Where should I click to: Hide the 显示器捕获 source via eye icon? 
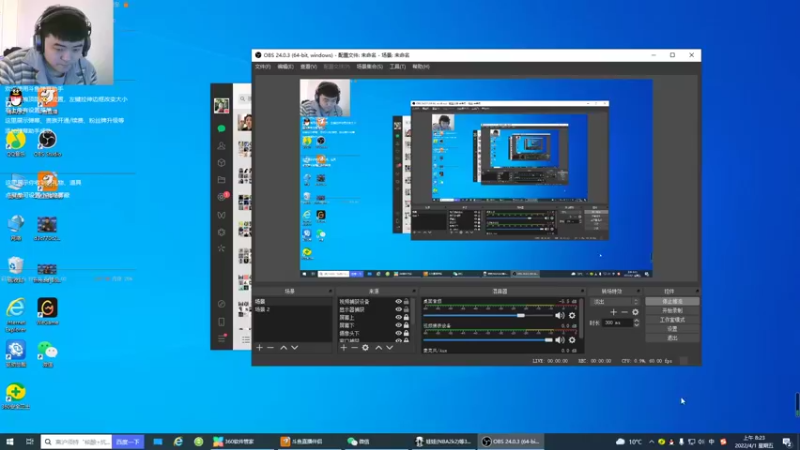coord(398,309)
